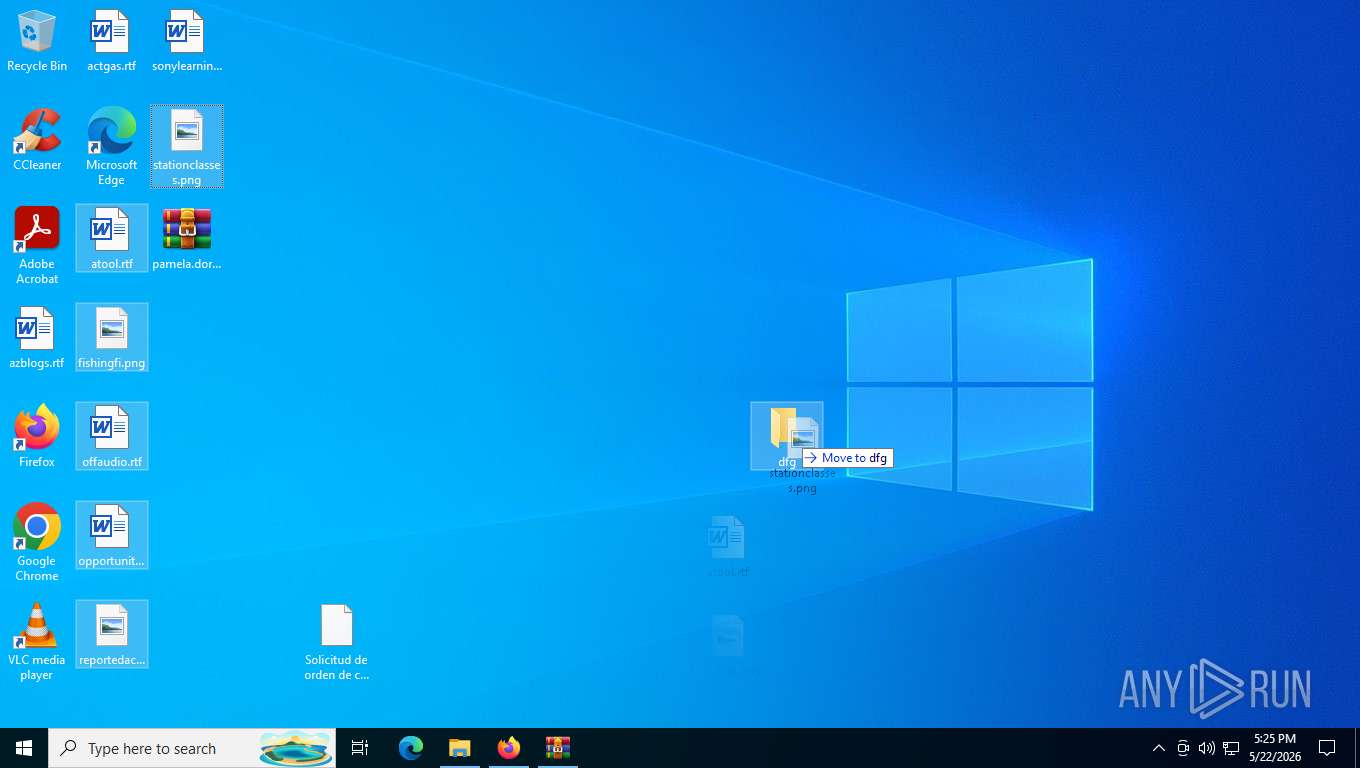Open the Recycle Bin icon
The height and width of the screenshot is (768, 1360).
tap(37, 42)
